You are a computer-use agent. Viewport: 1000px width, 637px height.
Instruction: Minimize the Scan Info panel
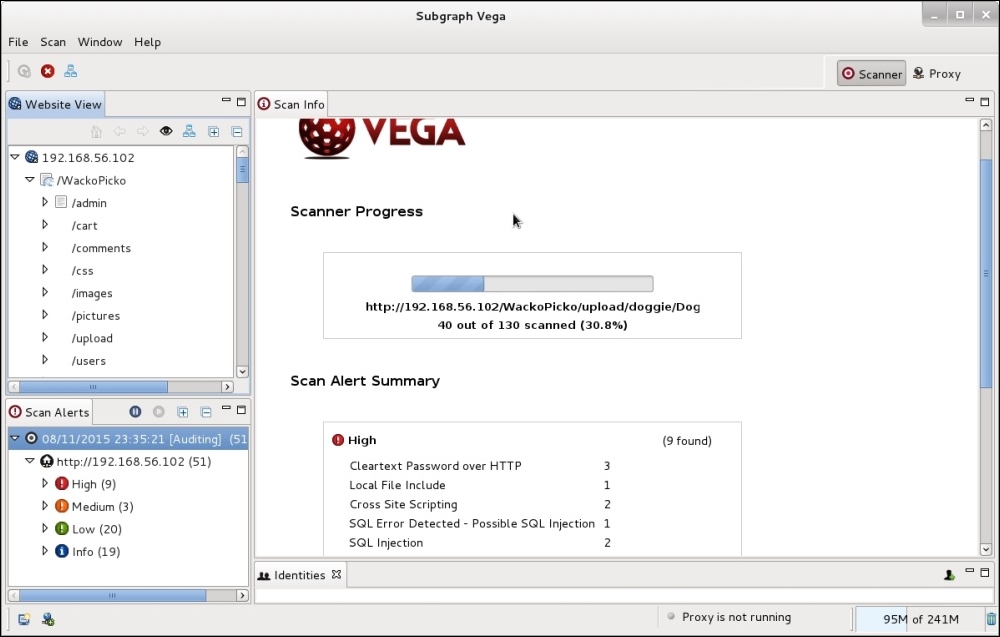coord(969,100)
